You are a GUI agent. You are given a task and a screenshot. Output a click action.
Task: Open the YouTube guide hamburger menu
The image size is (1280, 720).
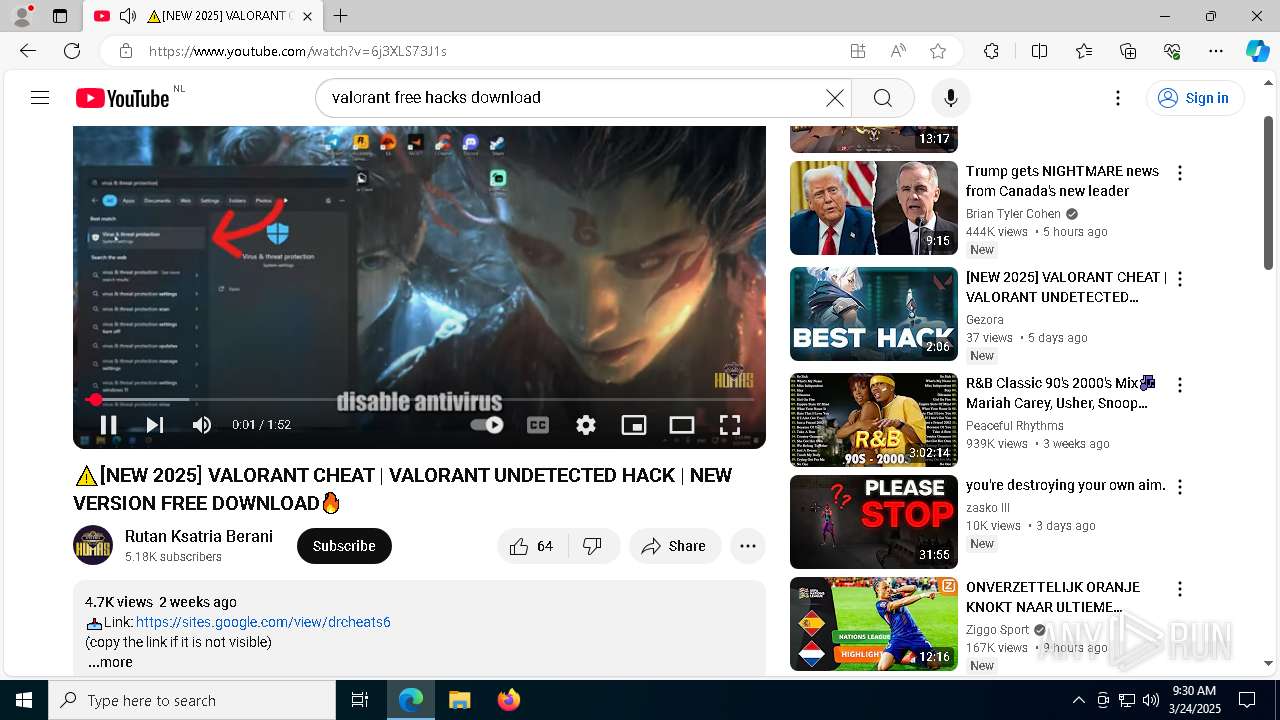[x=40, y=97]
